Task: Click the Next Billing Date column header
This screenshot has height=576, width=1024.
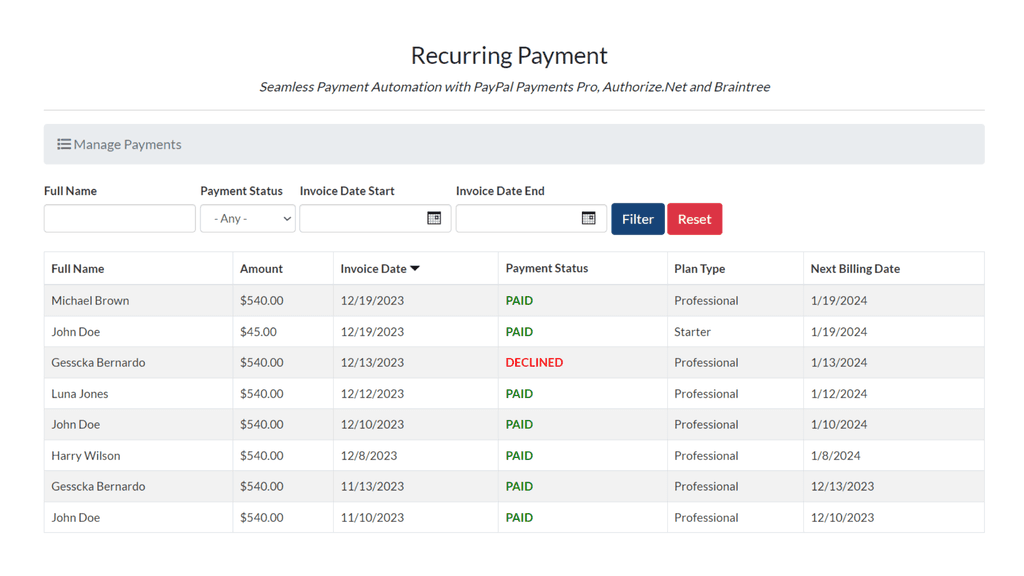Action: point(857,268)
